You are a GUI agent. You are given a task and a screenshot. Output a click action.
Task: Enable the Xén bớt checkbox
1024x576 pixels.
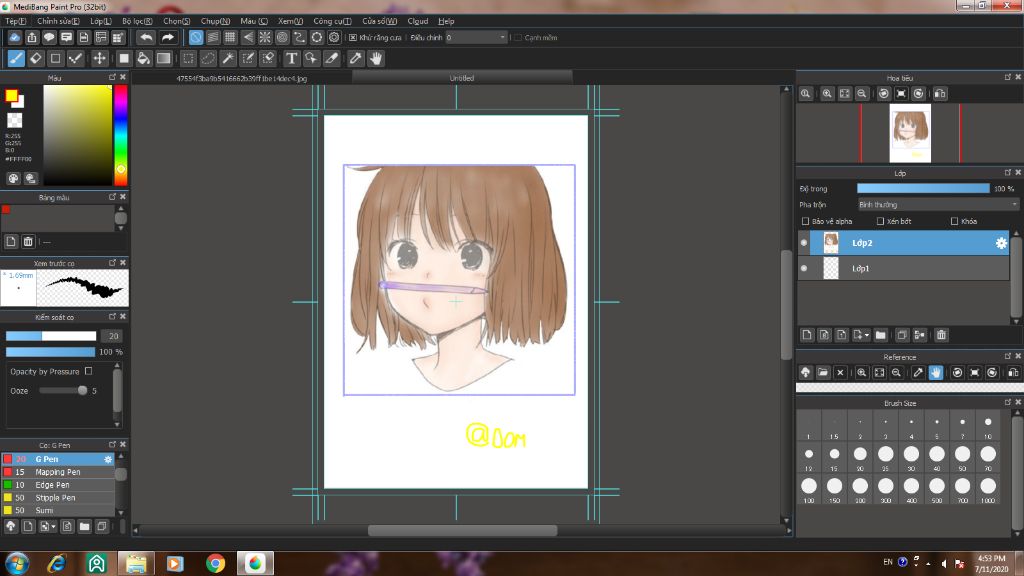[x=880, y=221]
